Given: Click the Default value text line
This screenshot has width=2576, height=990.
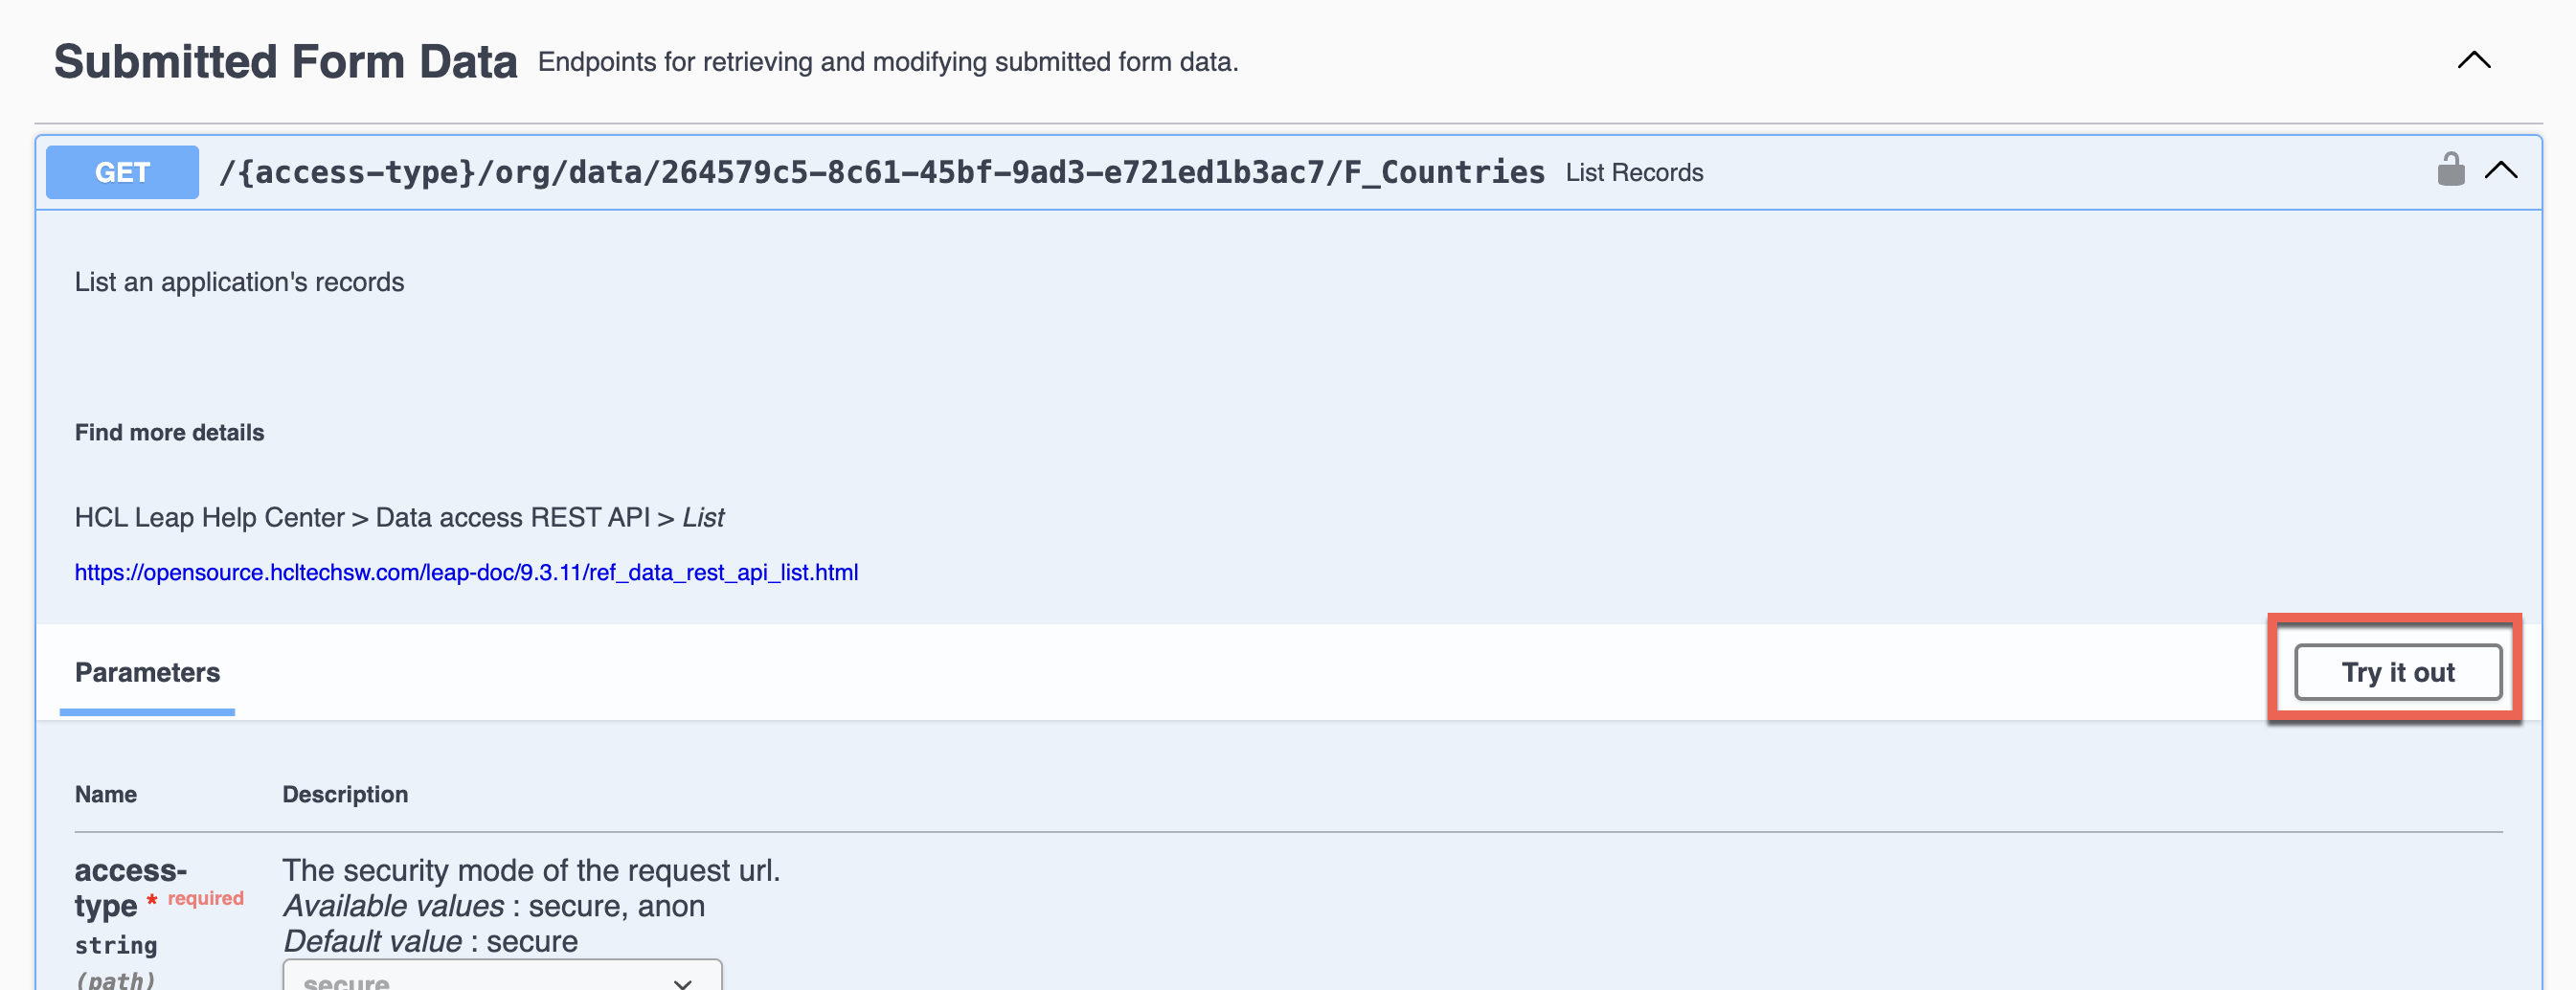Looking at the screenshot, I should (430, 941).
